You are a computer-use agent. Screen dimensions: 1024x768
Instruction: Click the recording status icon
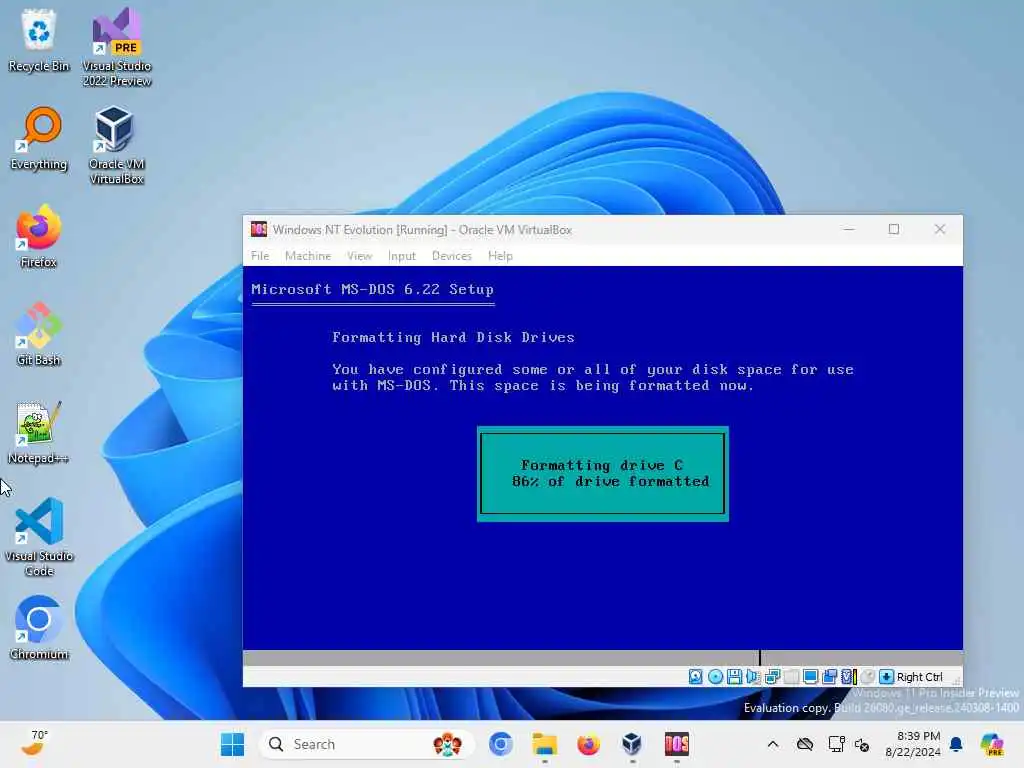click(867, 677)
